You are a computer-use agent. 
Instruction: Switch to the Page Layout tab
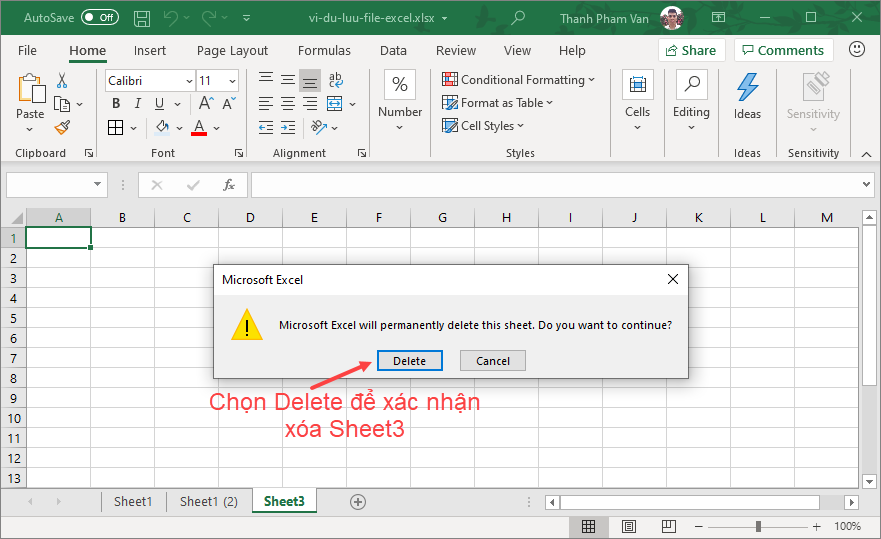(232, 51)
